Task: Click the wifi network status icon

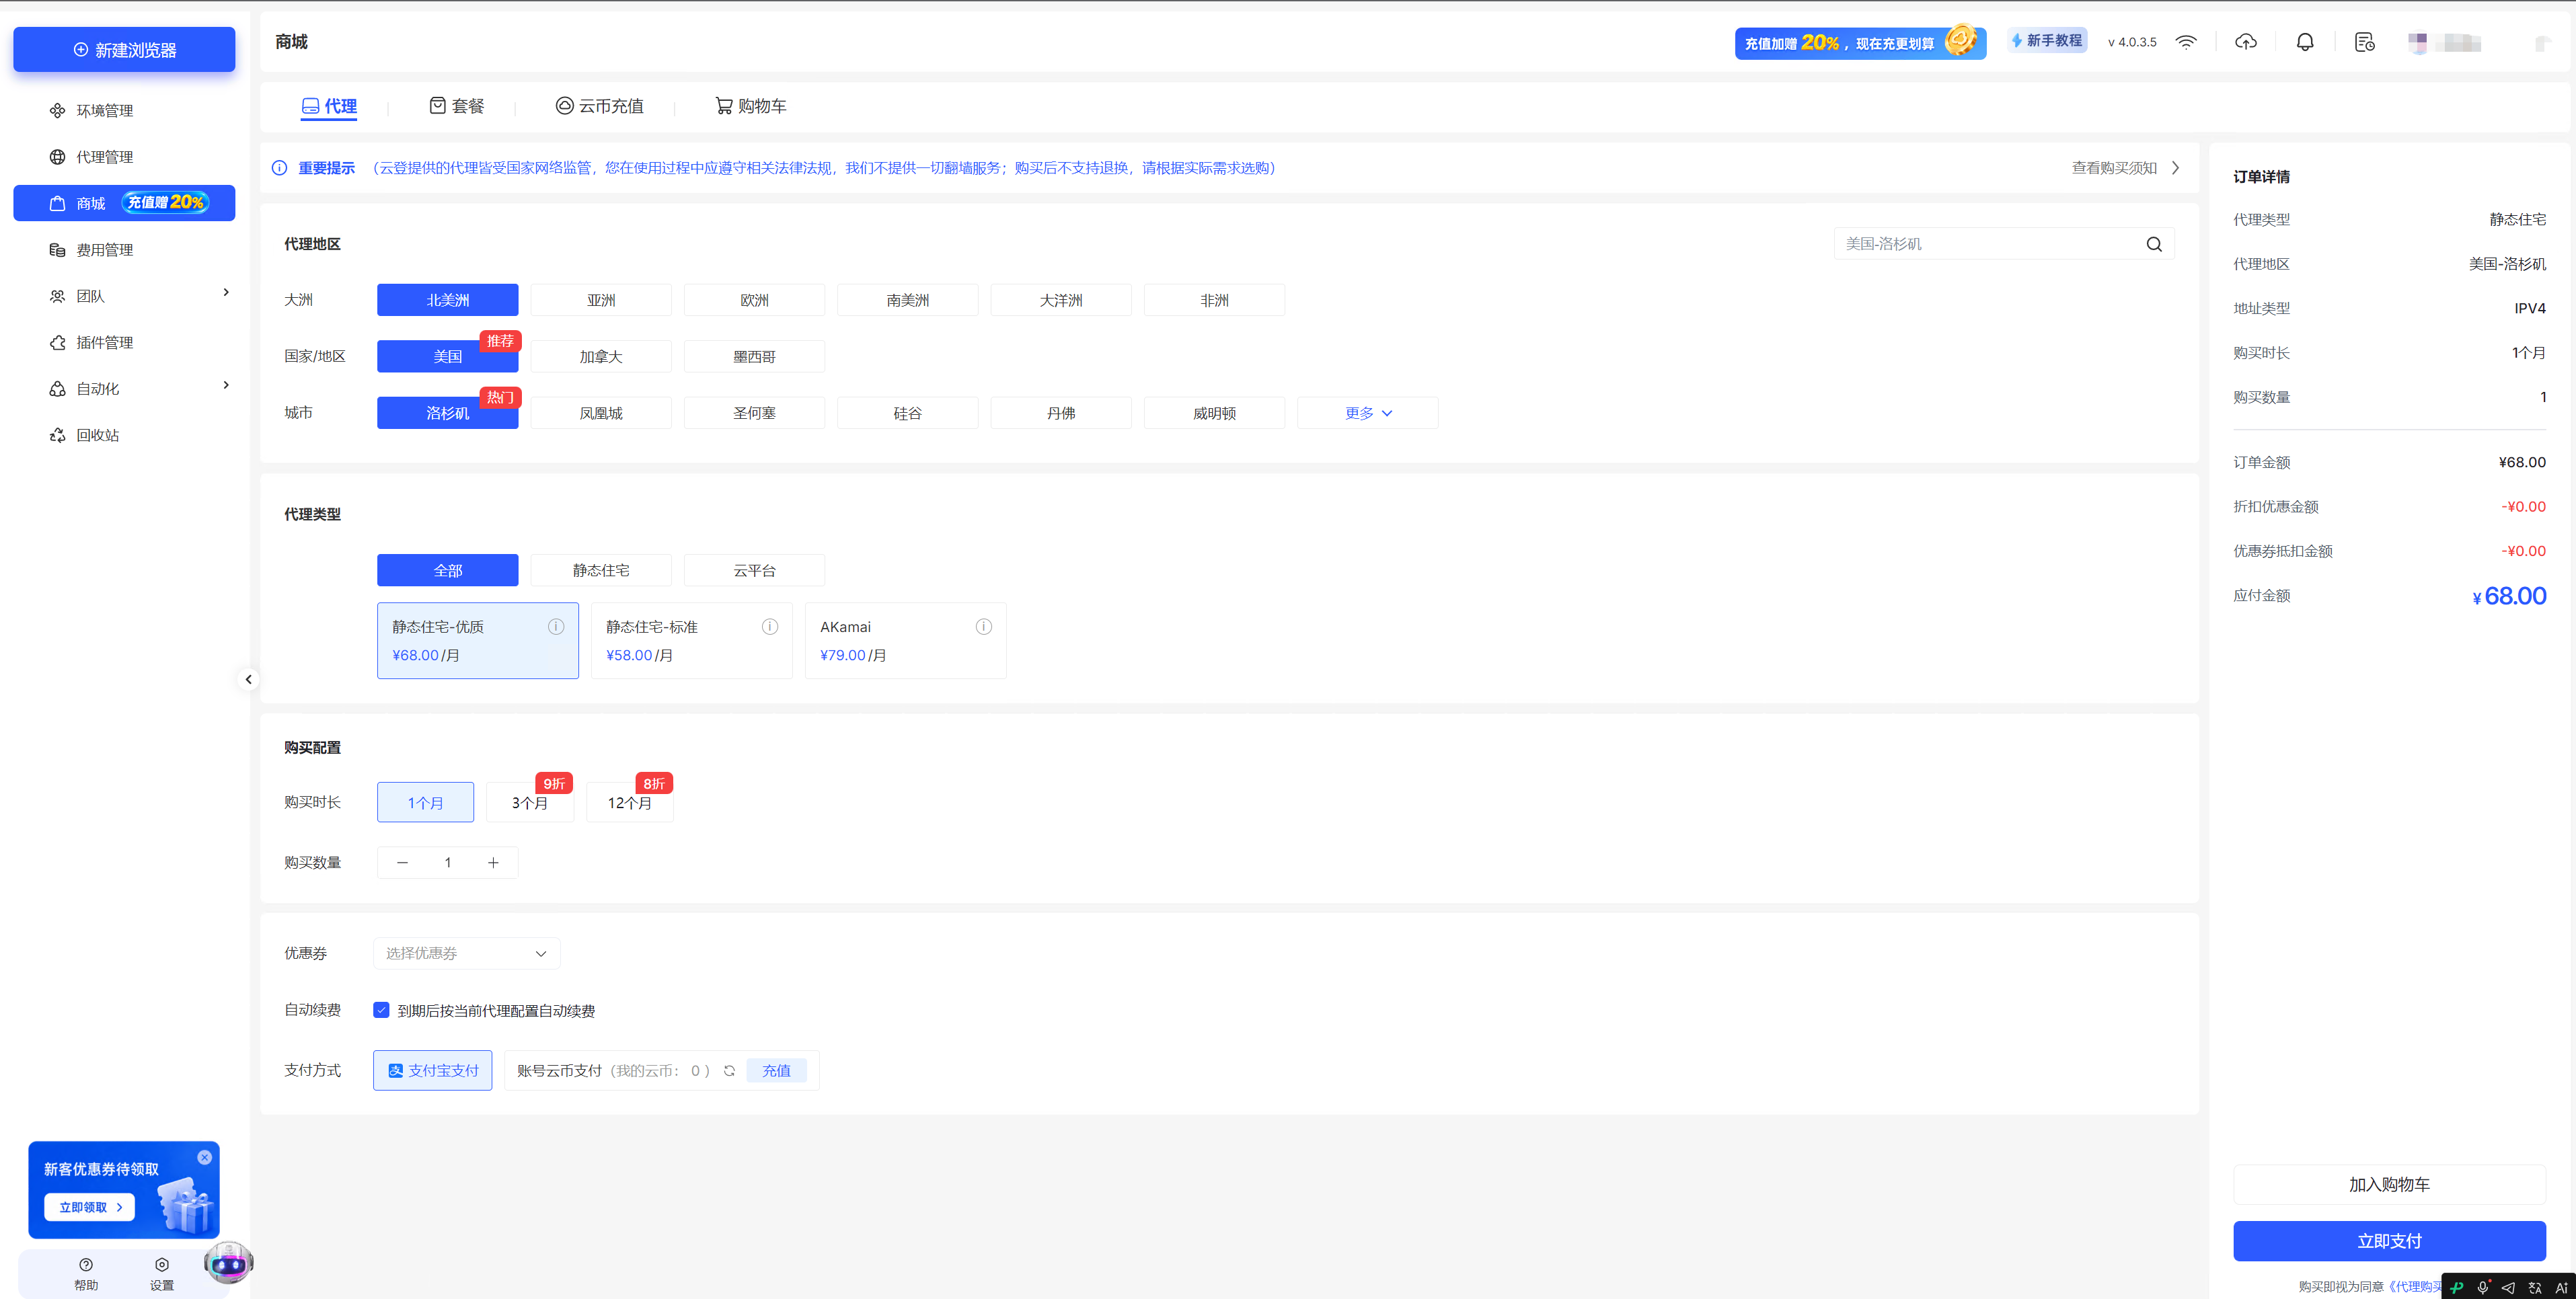Action: [2186, 42]
